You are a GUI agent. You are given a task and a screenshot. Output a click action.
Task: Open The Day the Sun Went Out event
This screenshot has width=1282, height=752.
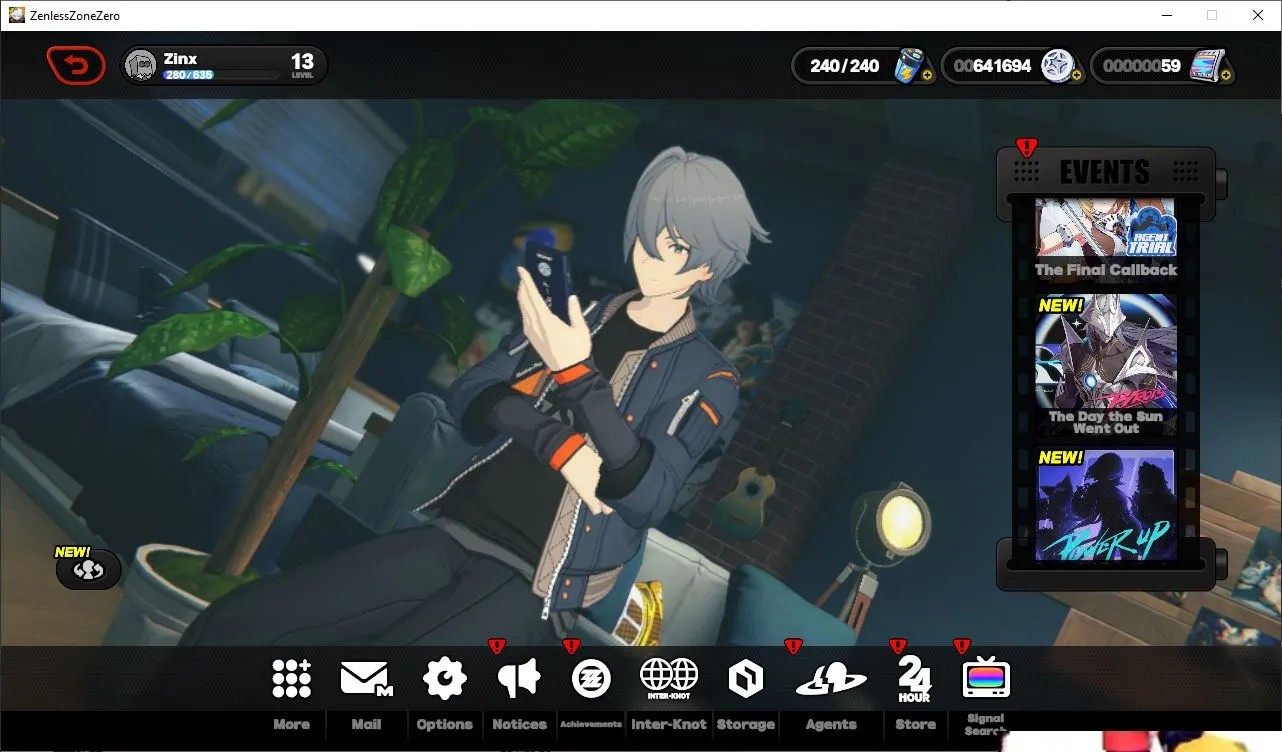[1105, 365]
